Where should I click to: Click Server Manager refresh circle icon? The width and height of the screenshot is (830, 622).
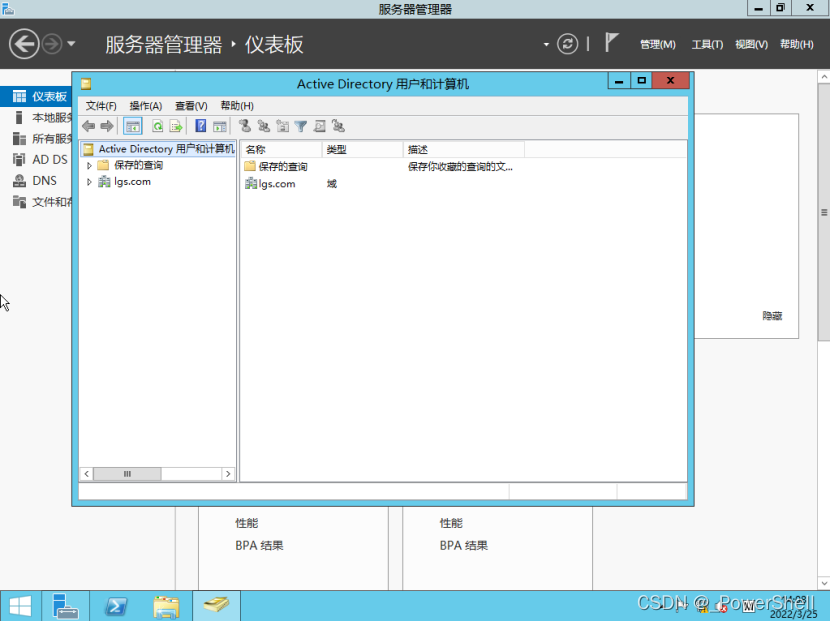(567, 44)
